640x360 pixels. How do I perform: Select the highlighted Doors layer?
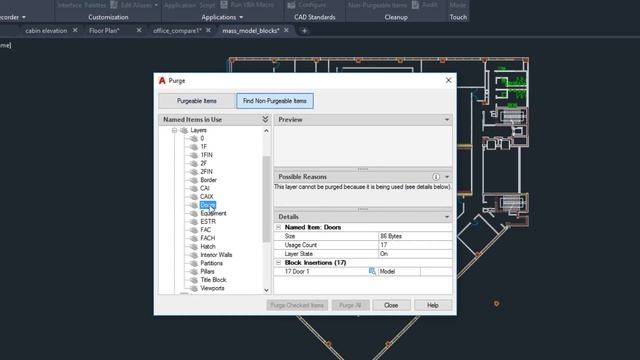click(208, 205)
